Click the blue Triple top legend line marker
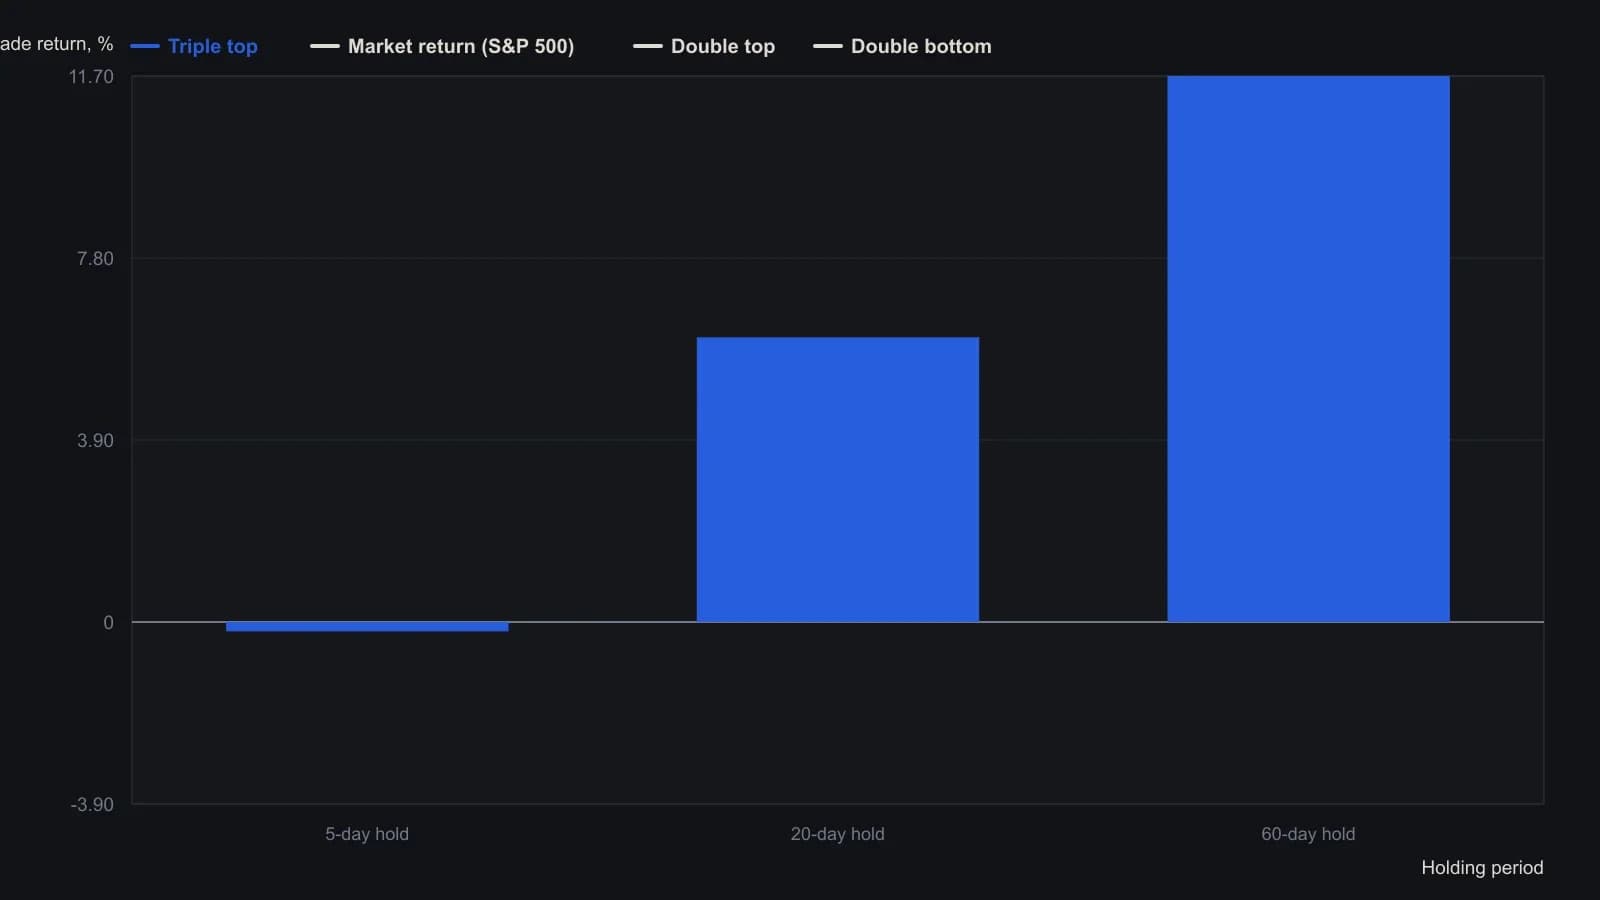The image size is (1600, 900). (145, 46)
